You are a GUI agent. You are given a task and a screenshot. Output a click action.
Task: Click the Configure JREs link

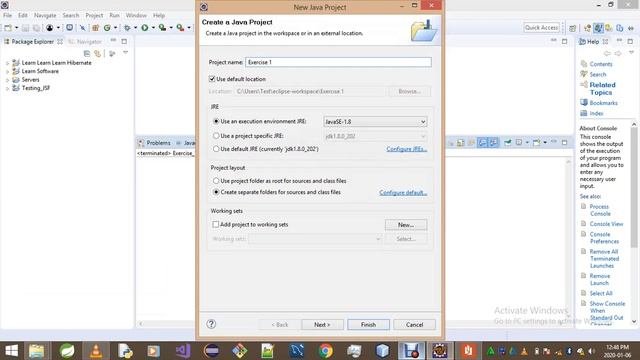(x=407, y=149)
